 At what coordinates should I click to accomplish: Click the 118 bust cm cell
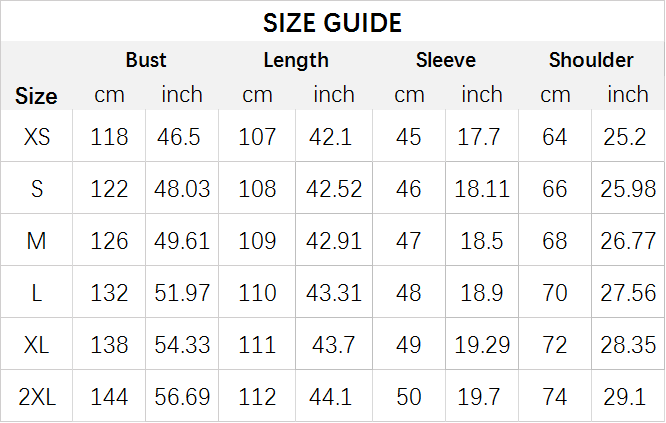(x=109, y=137)
